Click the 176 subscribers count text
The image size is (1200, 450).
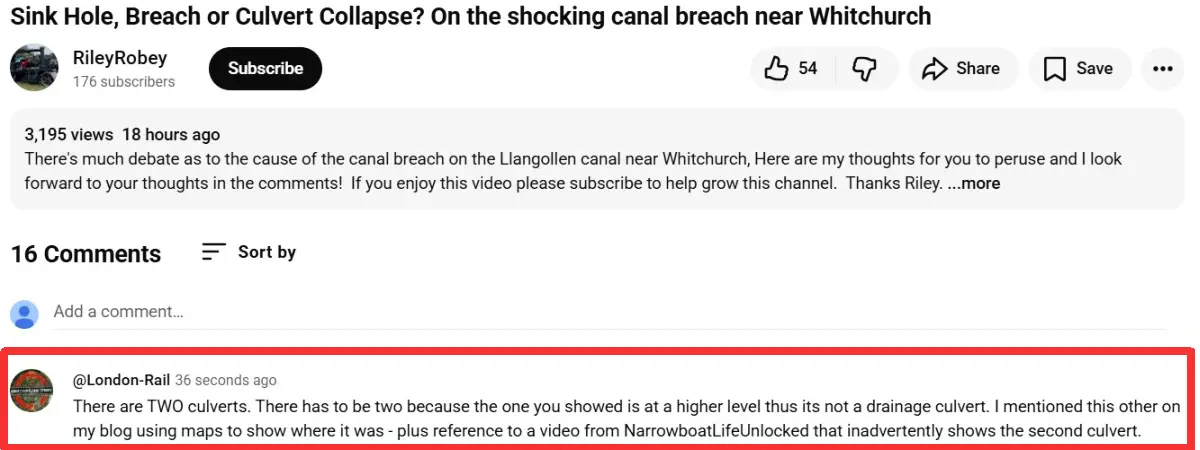124,82
